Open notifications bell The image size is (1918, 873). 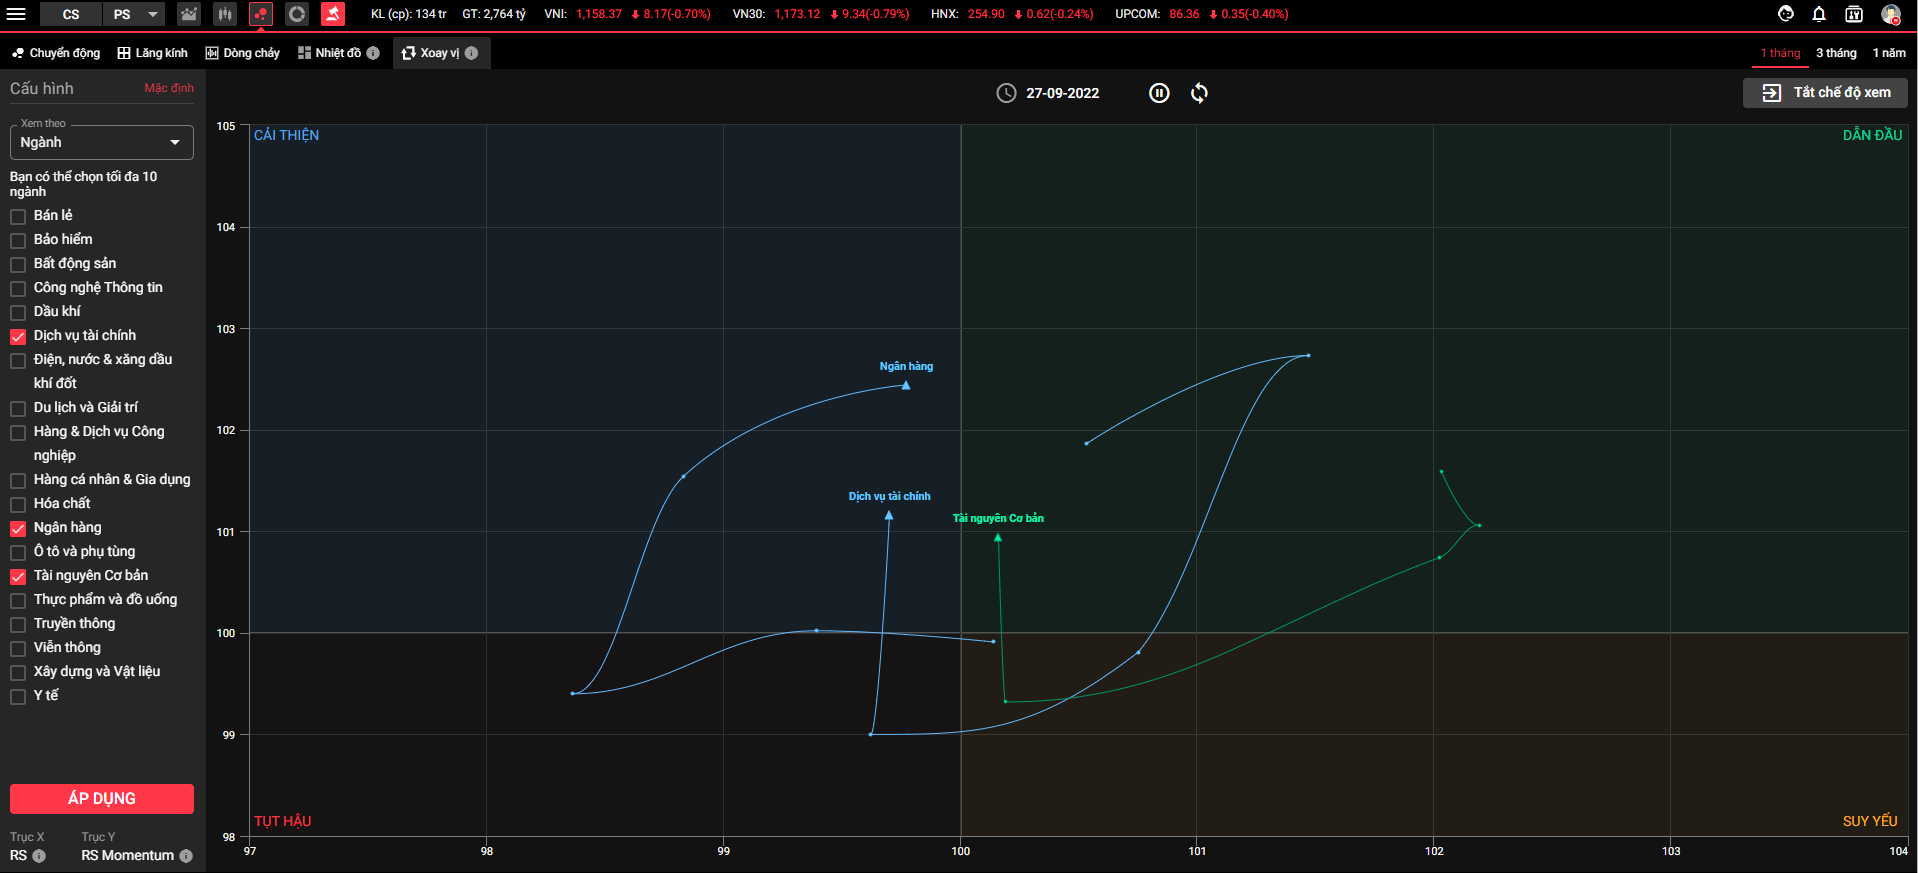pos(1819,14)
